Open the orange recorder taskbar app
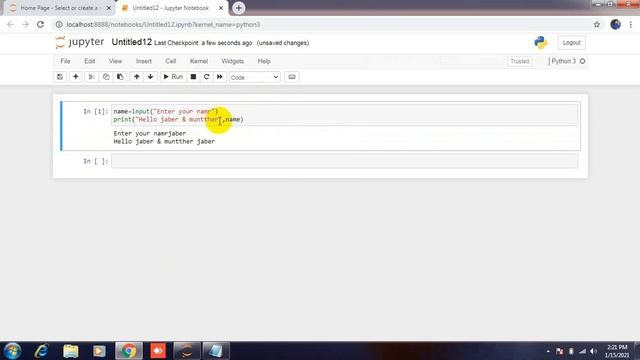Image resolution: width=640 pixels, height=360 pixels. click(x=158, y=351)
